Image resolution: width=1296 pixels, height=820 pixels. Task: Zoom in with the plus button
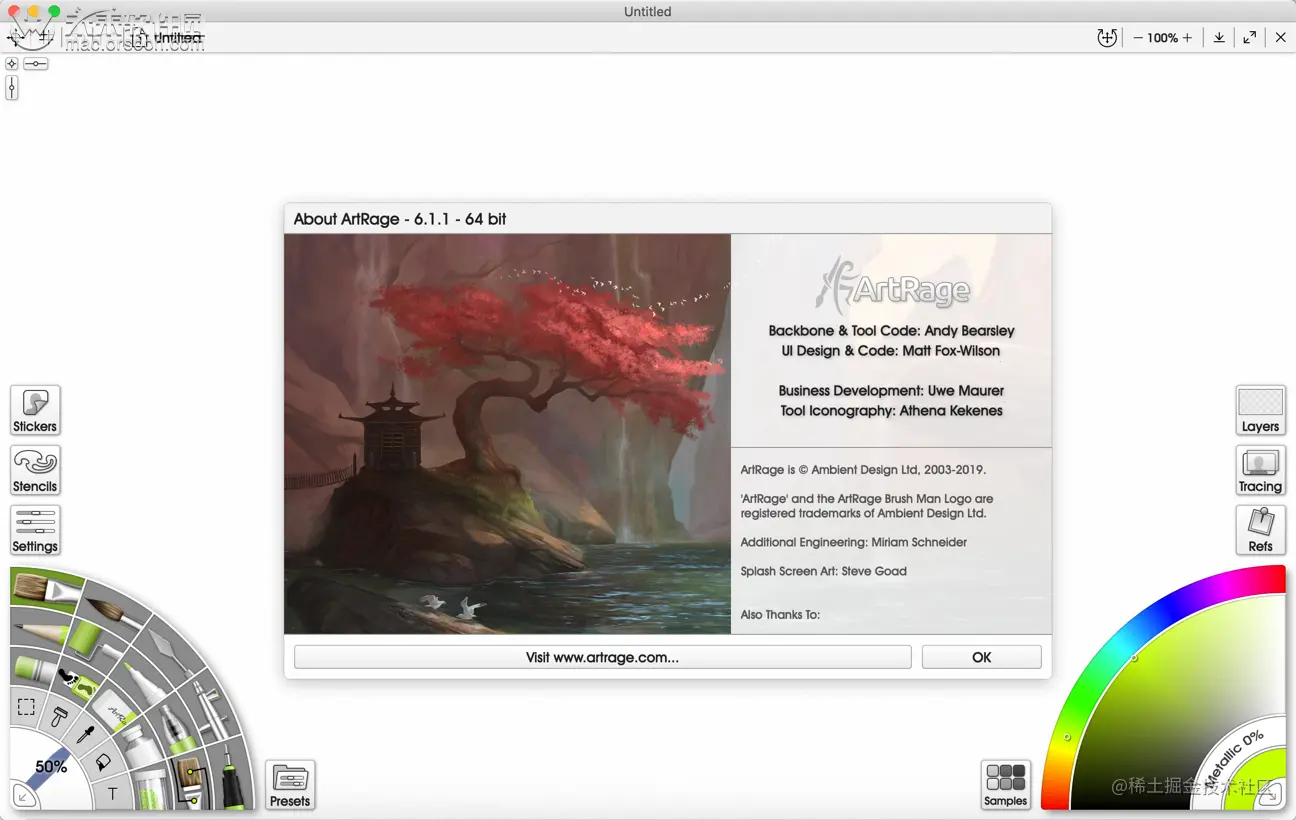coord(1187,38)
